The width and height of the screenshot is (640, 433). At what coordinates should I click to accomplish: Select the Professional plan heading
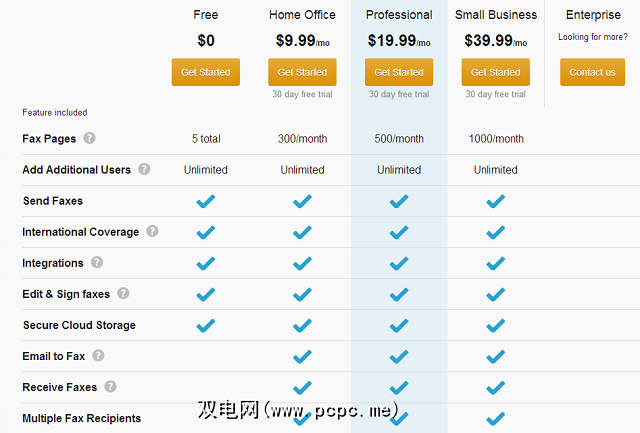click(x=399, y=15)
